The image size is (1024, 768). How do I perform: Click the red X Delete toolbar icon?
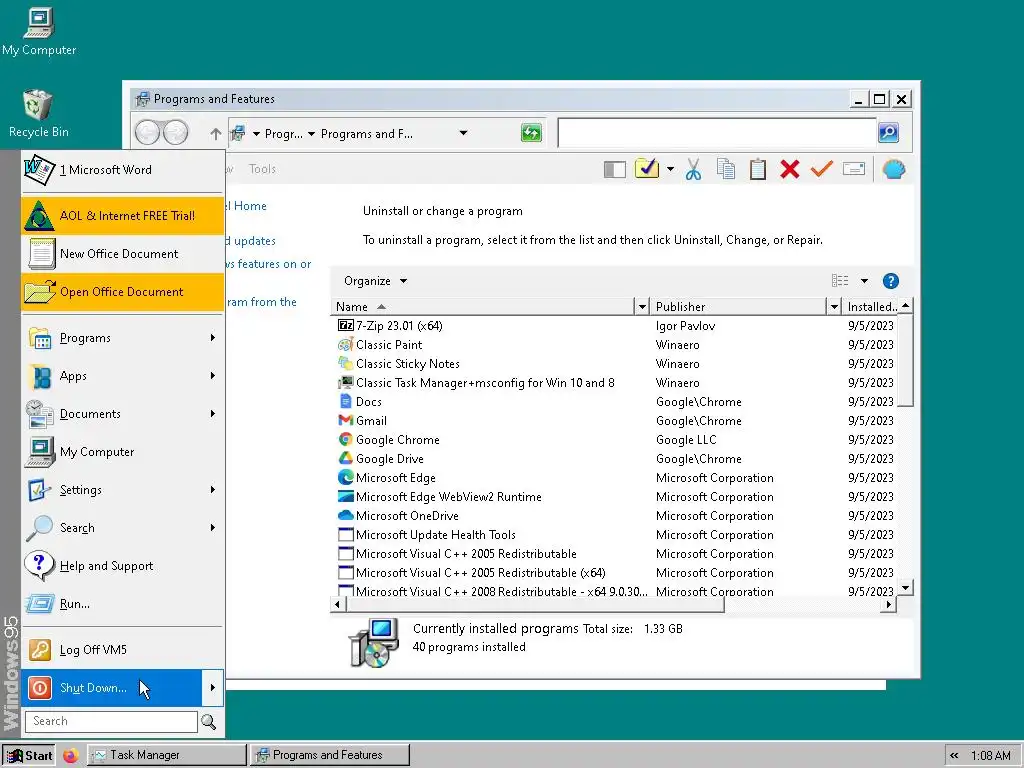(790, 169)
